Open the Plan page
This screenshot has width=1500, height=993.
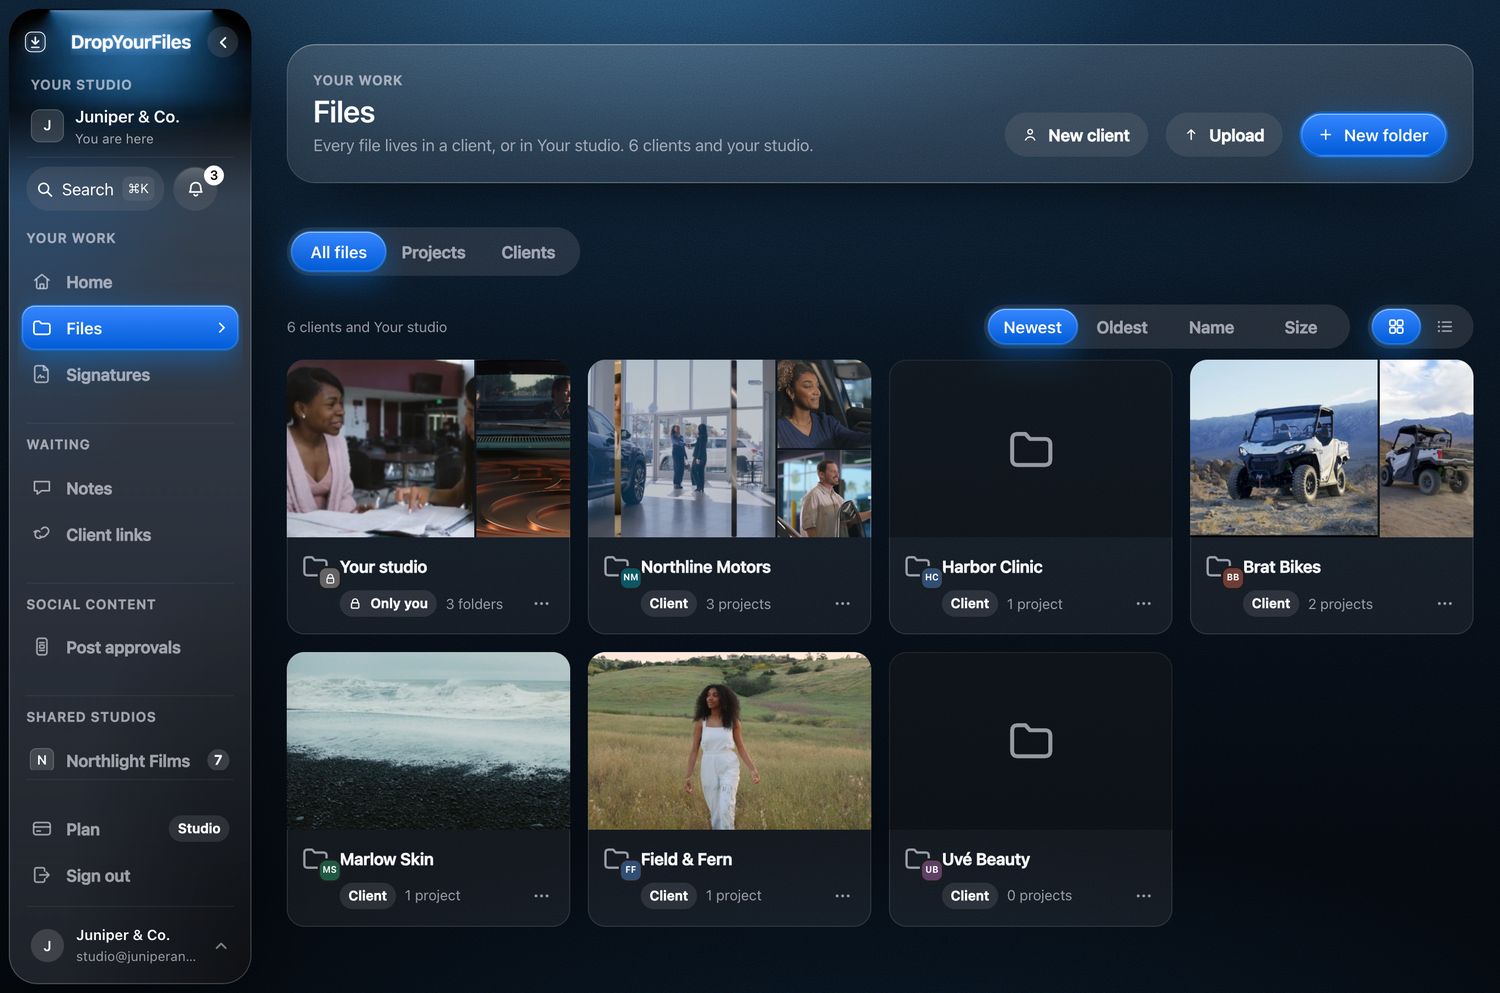coord(130,829)
